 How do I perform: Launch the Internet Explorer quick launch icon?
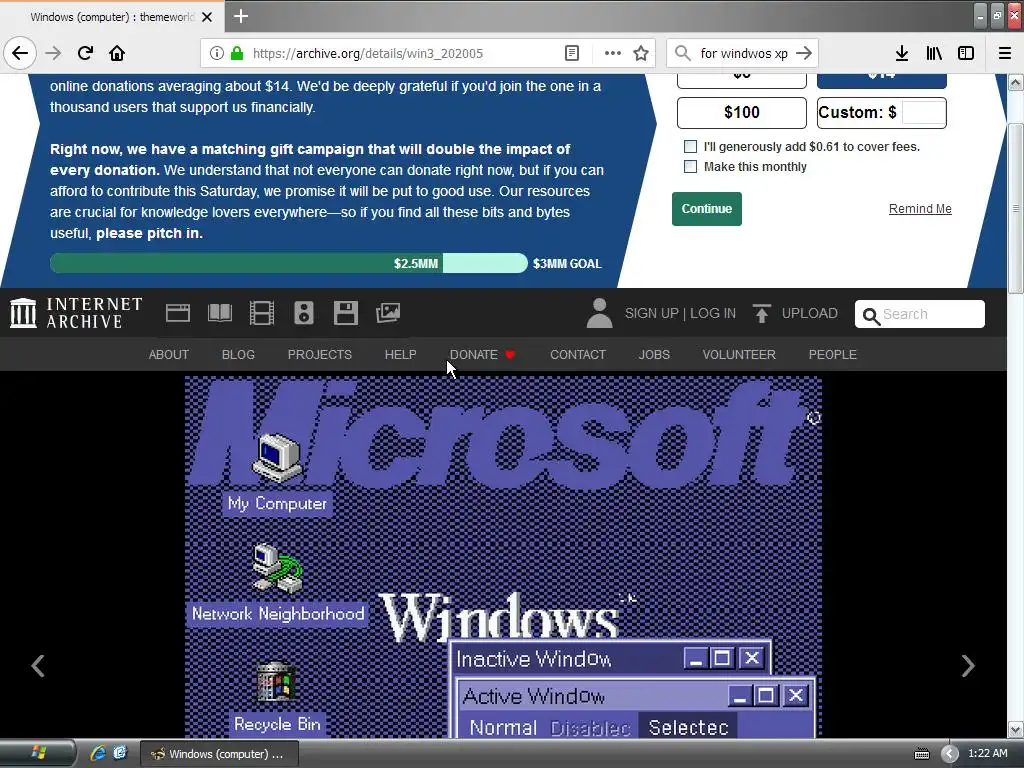point(98,753)
